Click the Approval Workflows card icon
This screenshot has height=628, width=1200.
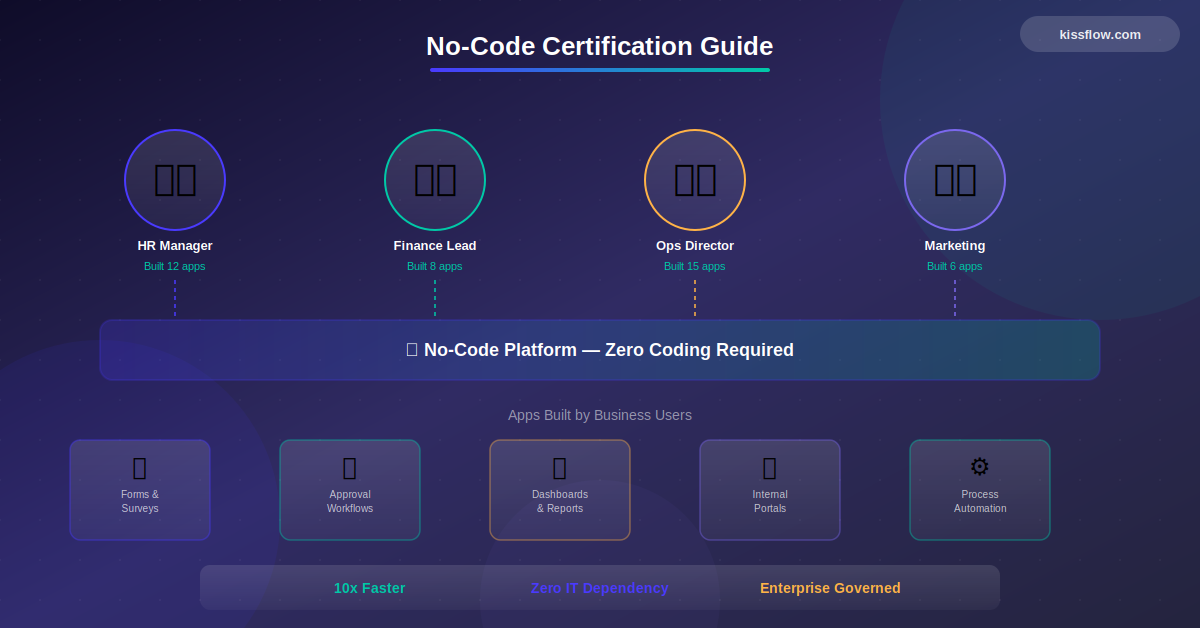click(x=350, y=467)
